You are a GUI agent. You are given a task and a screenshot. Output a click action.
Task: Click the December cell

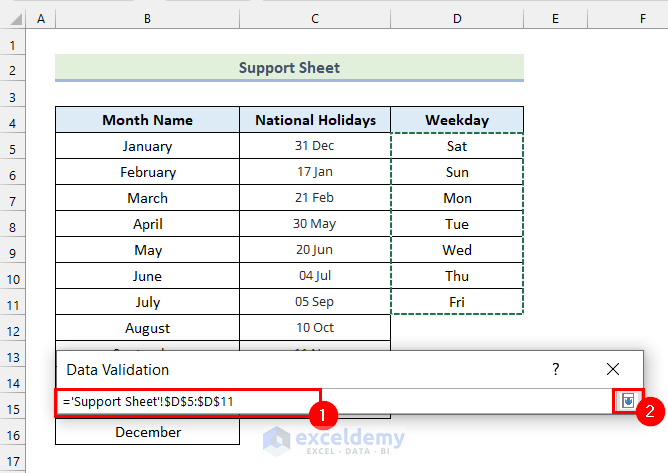point(147,432)
